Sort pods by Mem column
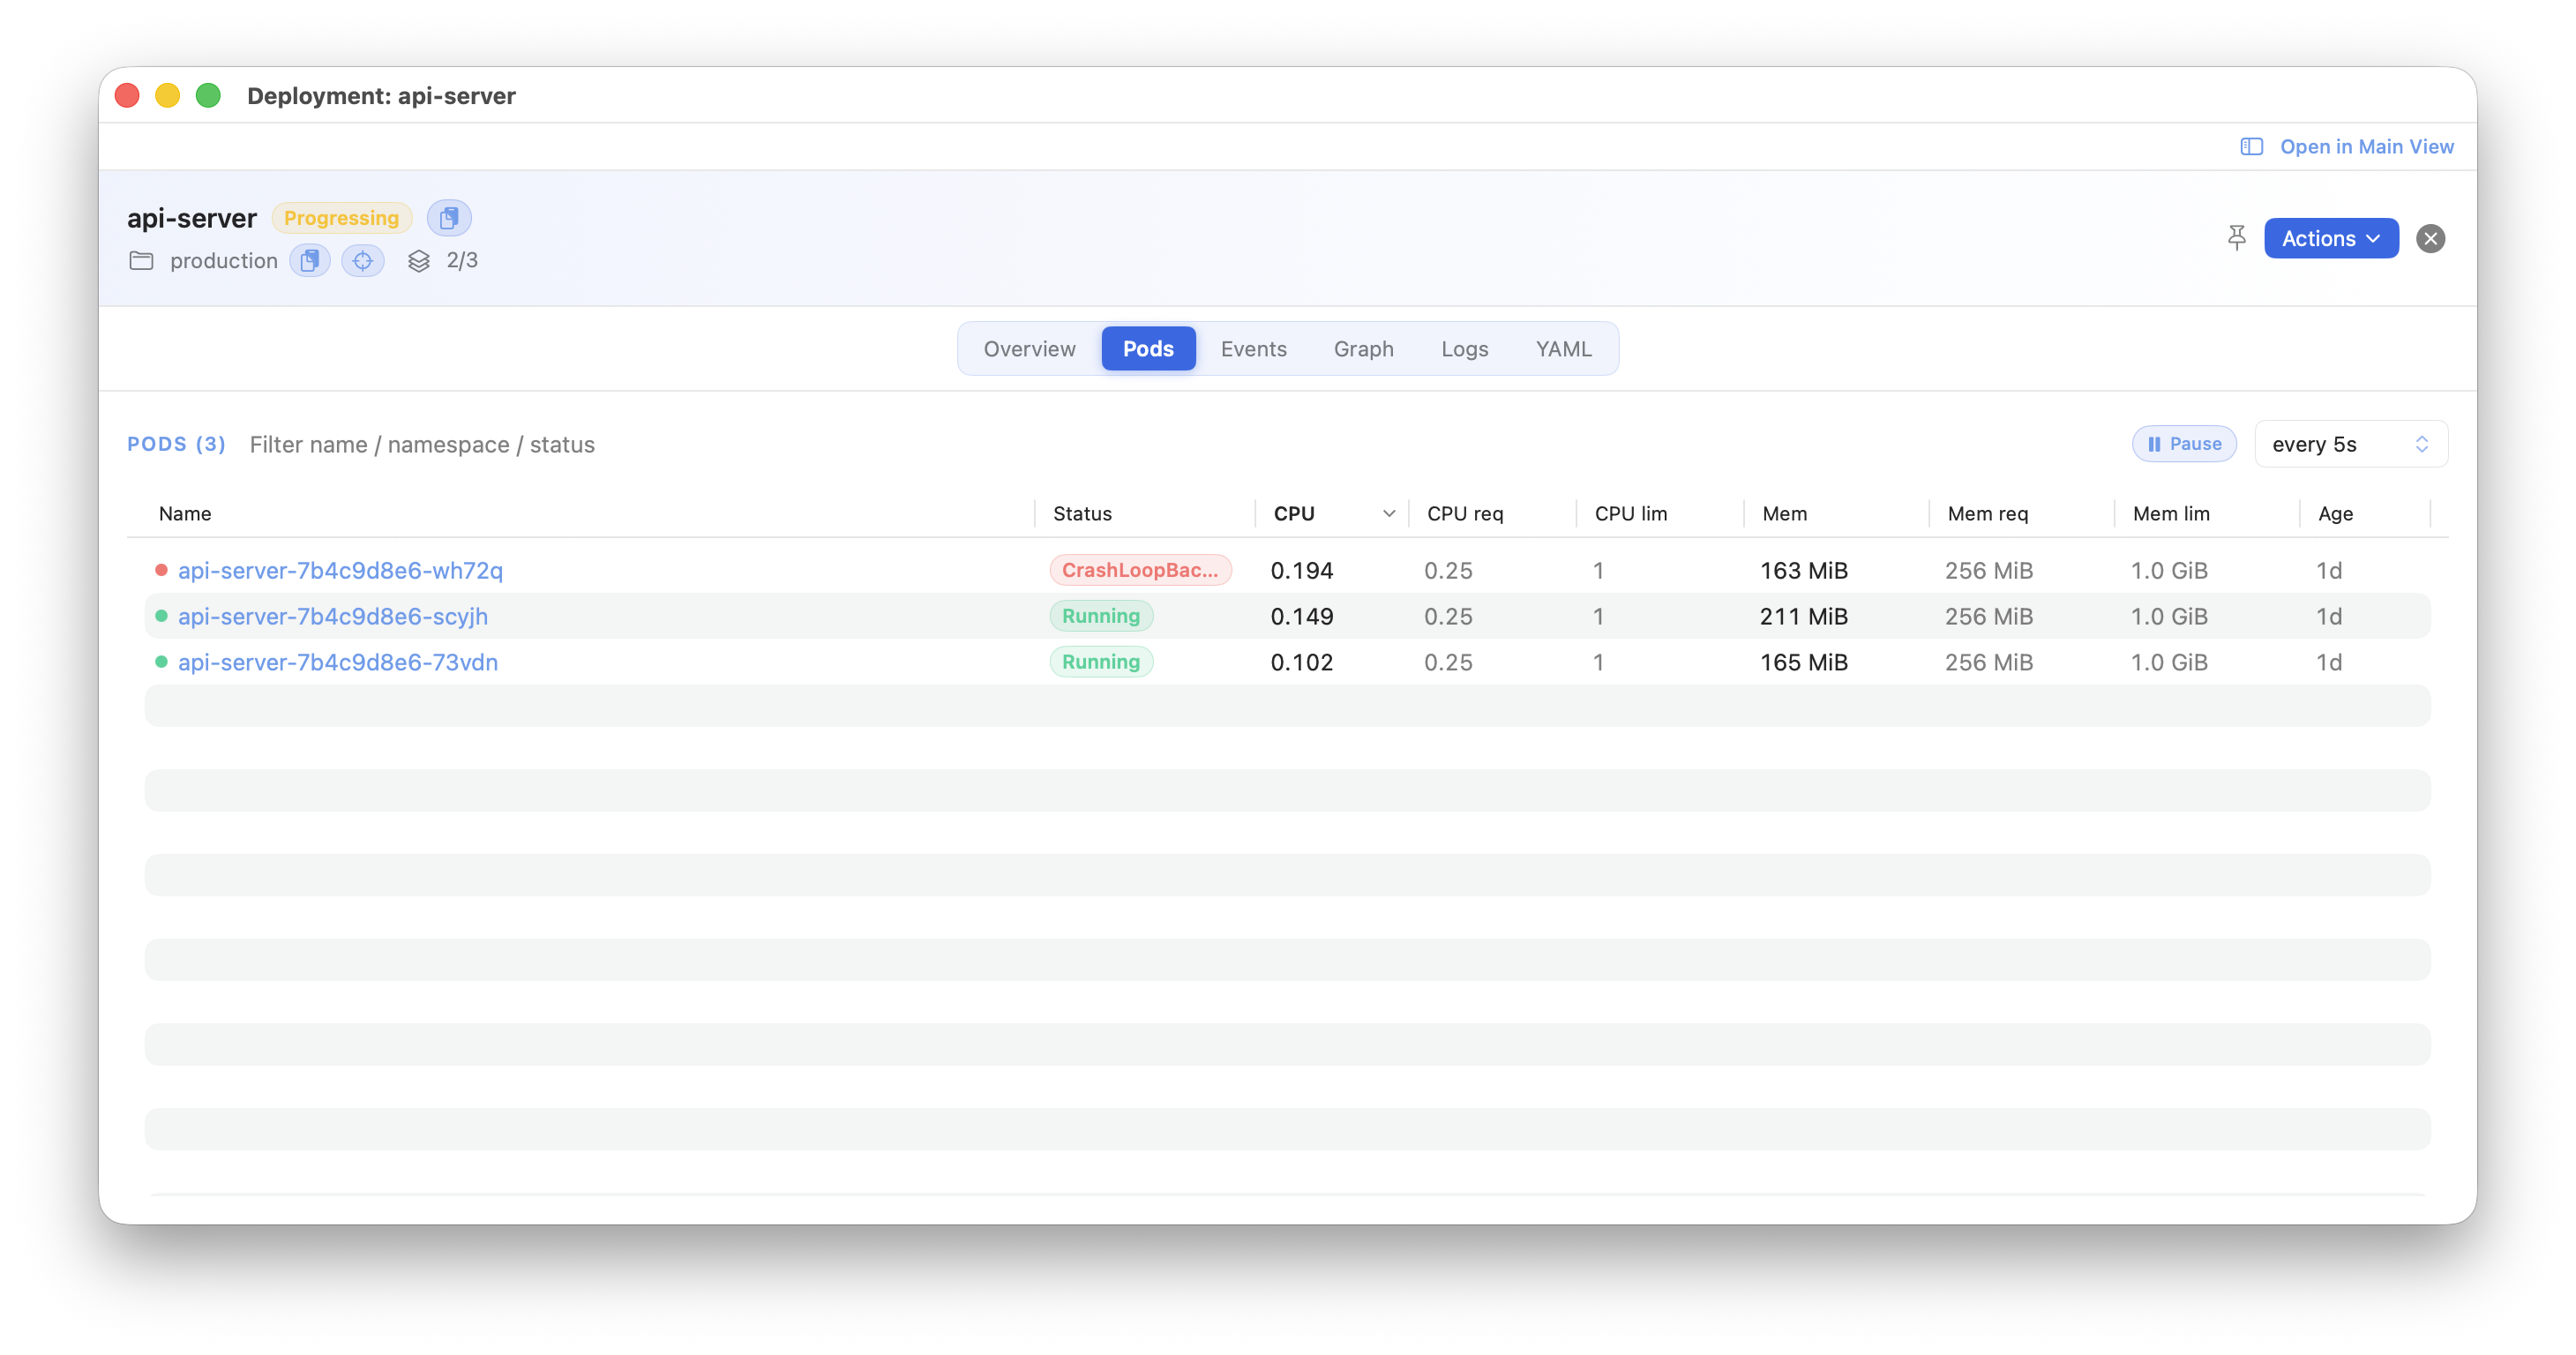The image size is (2576, 1355). (1784, 514)
